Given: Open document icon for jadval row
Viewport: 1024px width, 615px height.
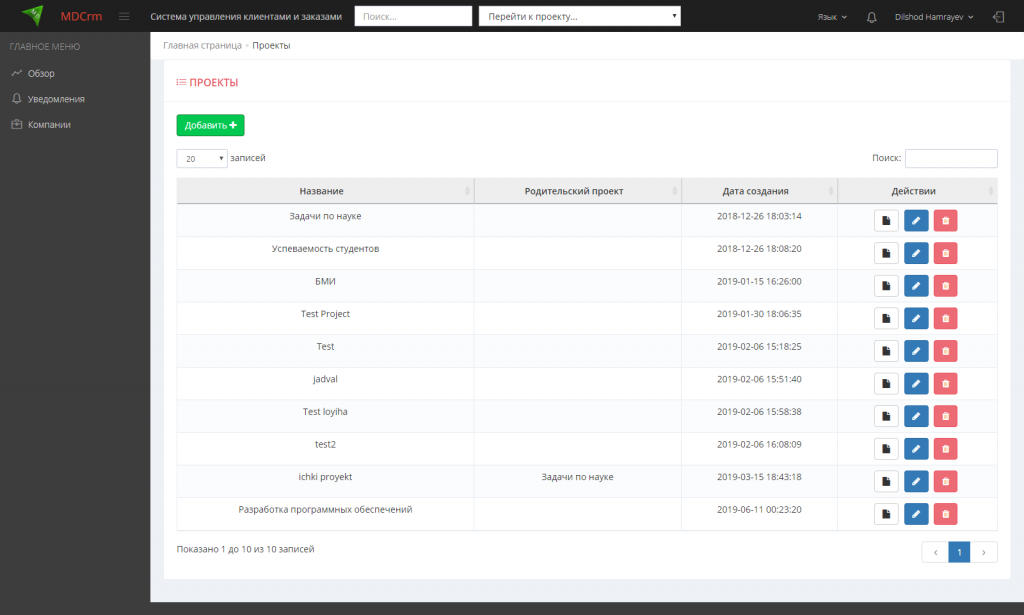Looking at the screenshot, I should [886, 384].
